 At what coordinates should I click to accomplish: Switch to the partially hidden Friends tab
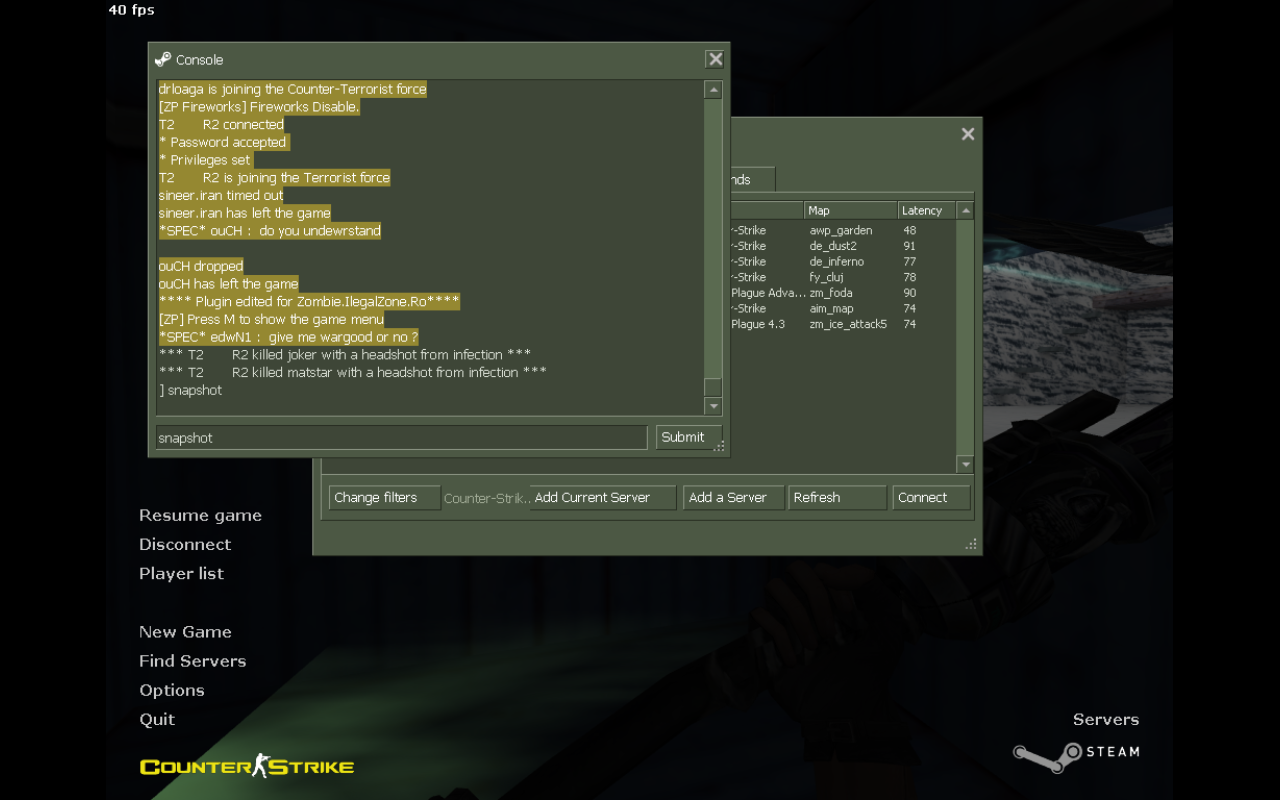click(752, 180)
